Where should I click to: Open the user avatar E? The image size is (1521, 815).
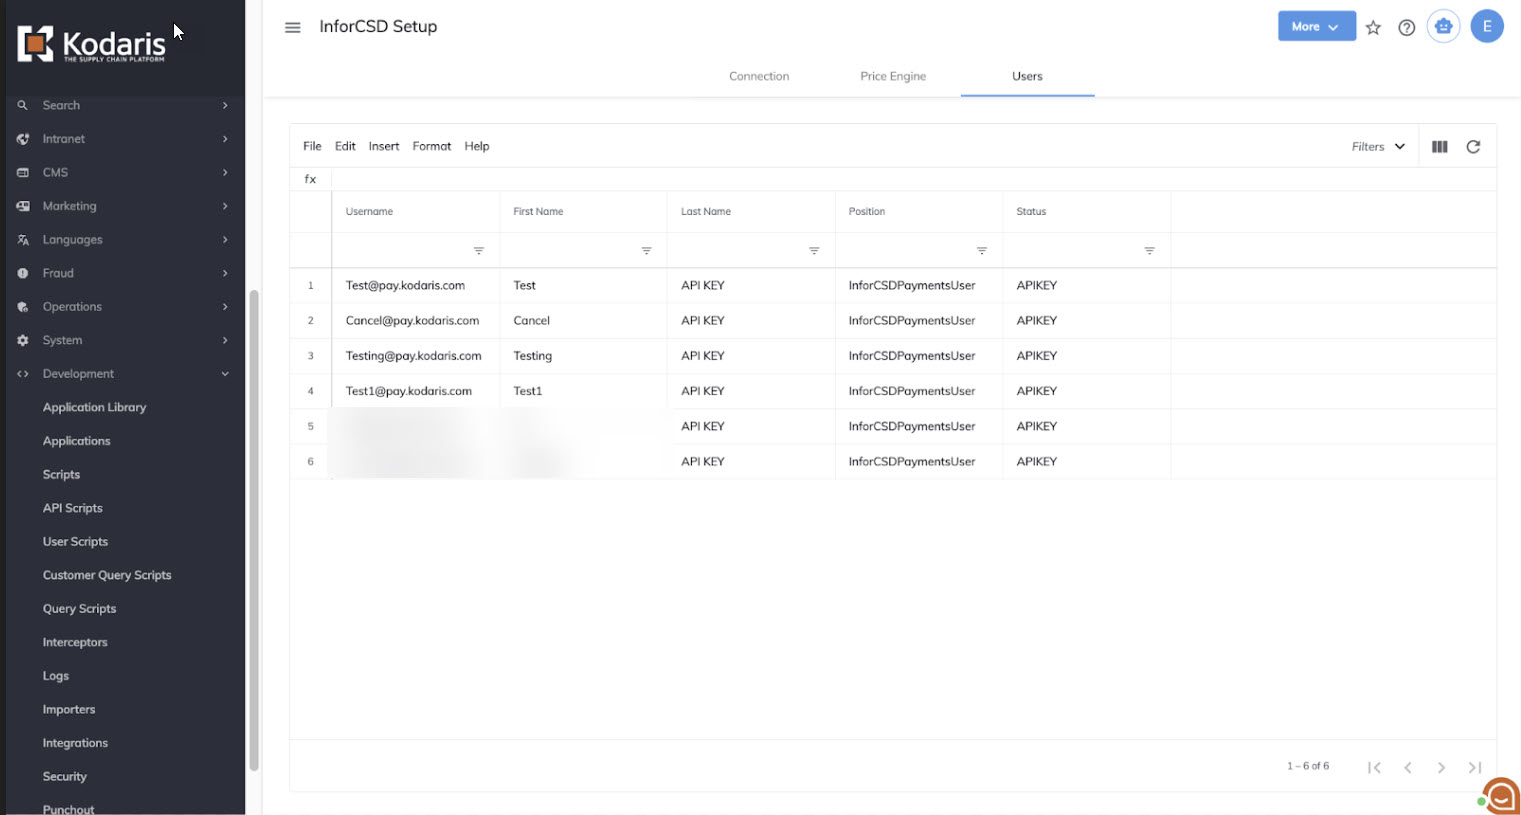[1487, 27]
